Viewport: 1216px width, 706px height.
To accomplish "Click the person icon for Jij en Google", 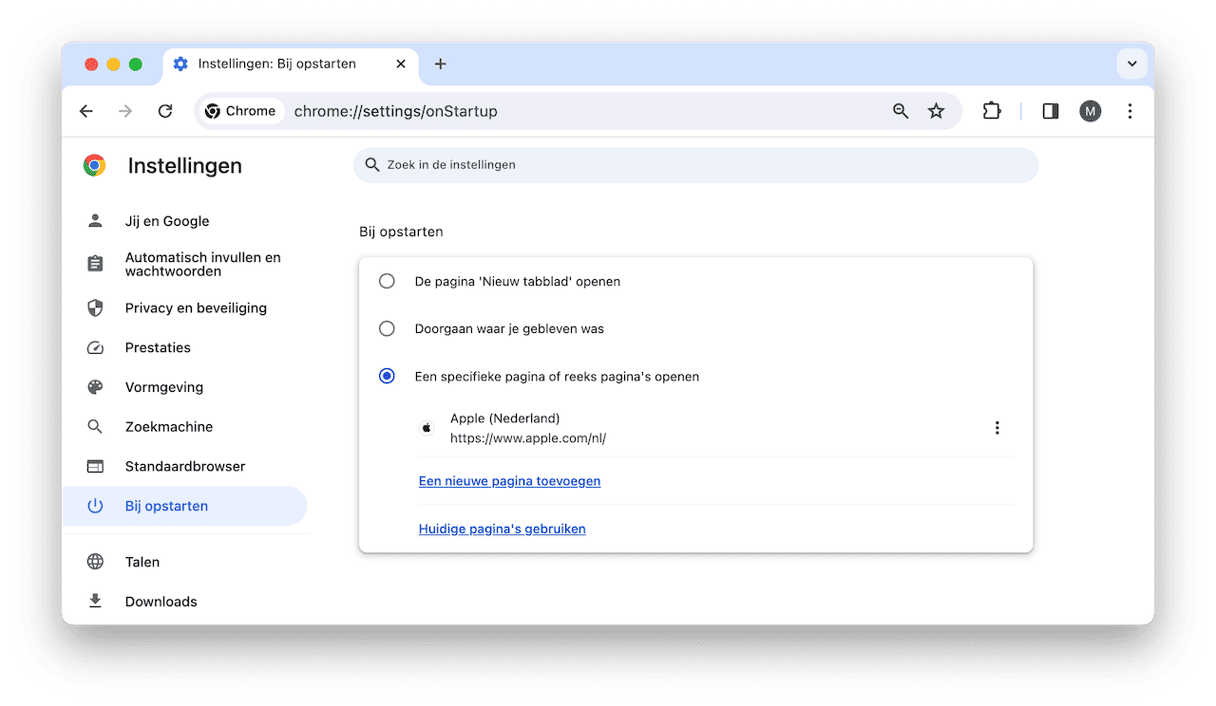I will coord(95,221).
